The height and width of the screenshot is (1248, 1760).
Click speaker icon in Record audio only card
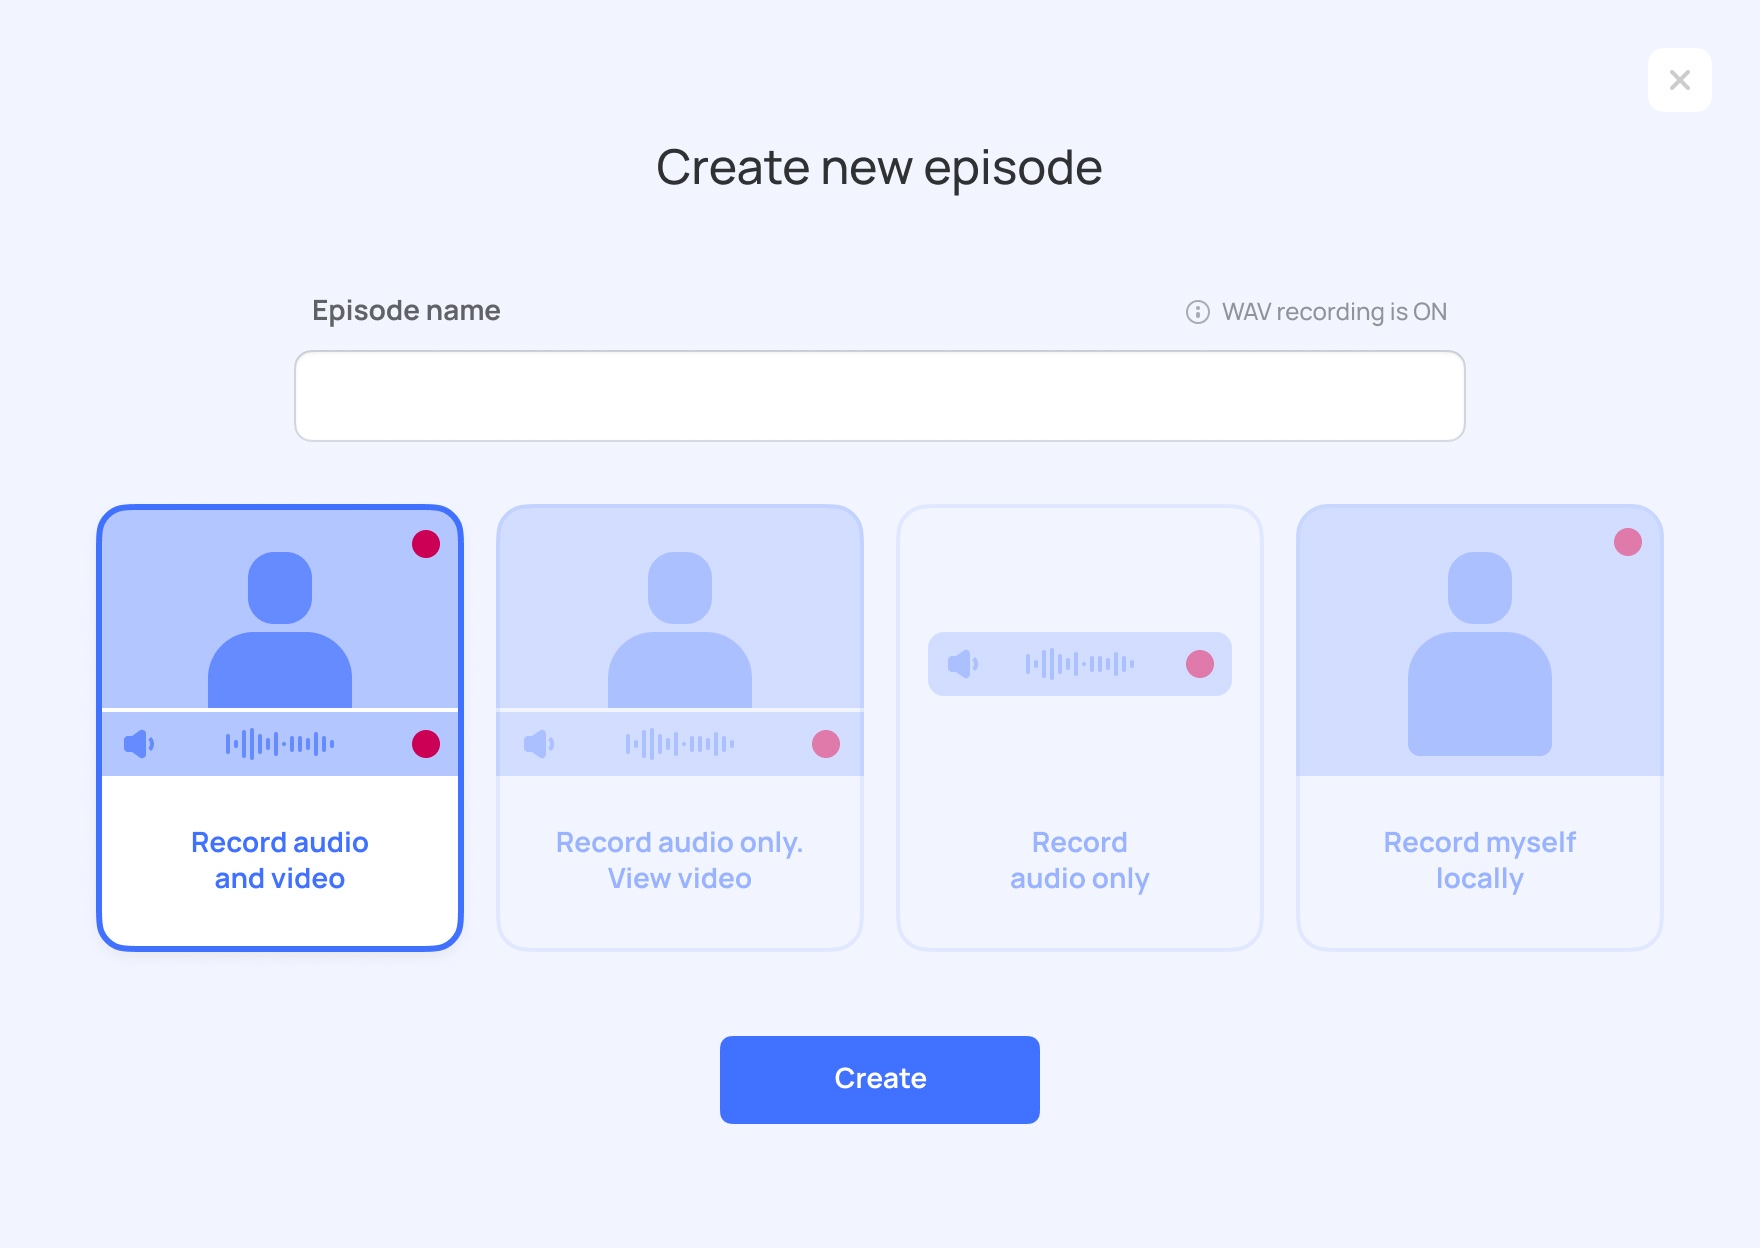pos(962,664)
